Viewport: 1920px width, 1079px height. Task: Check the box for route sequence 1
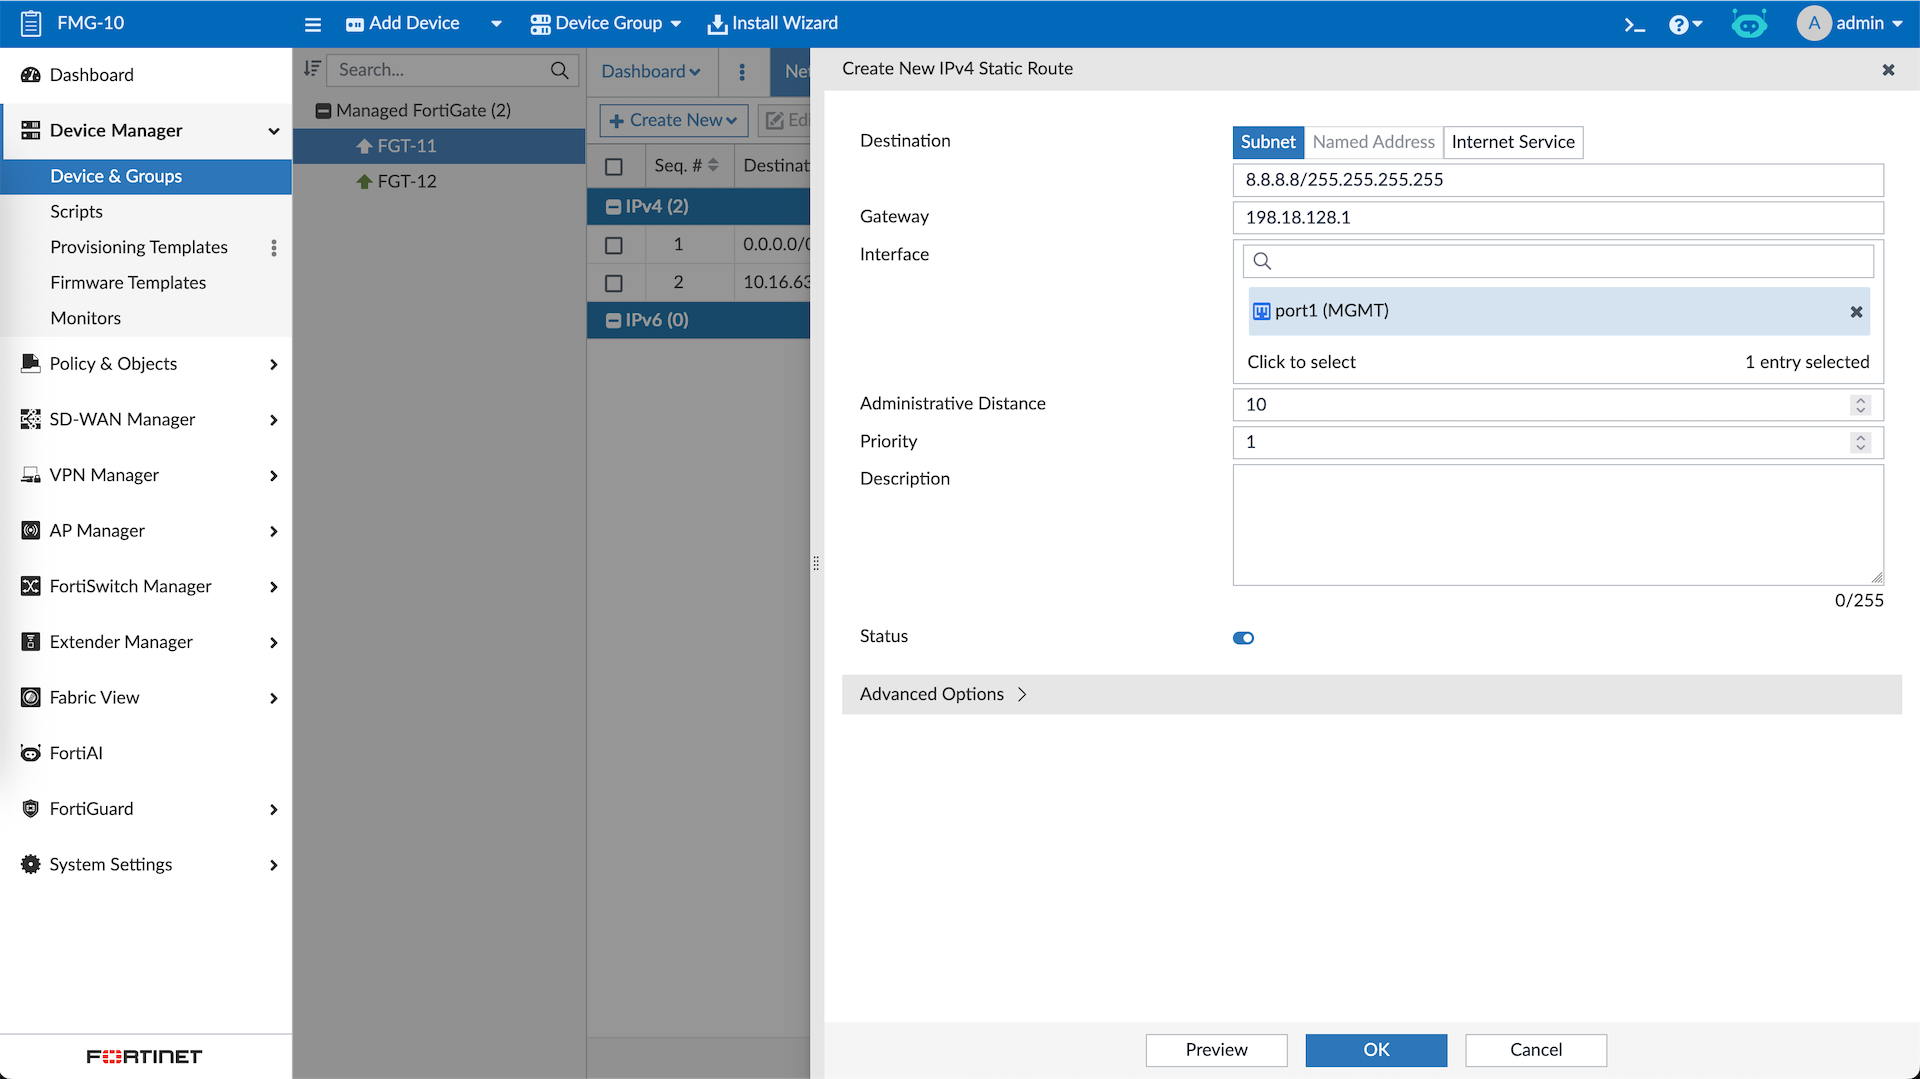(614, 245)
